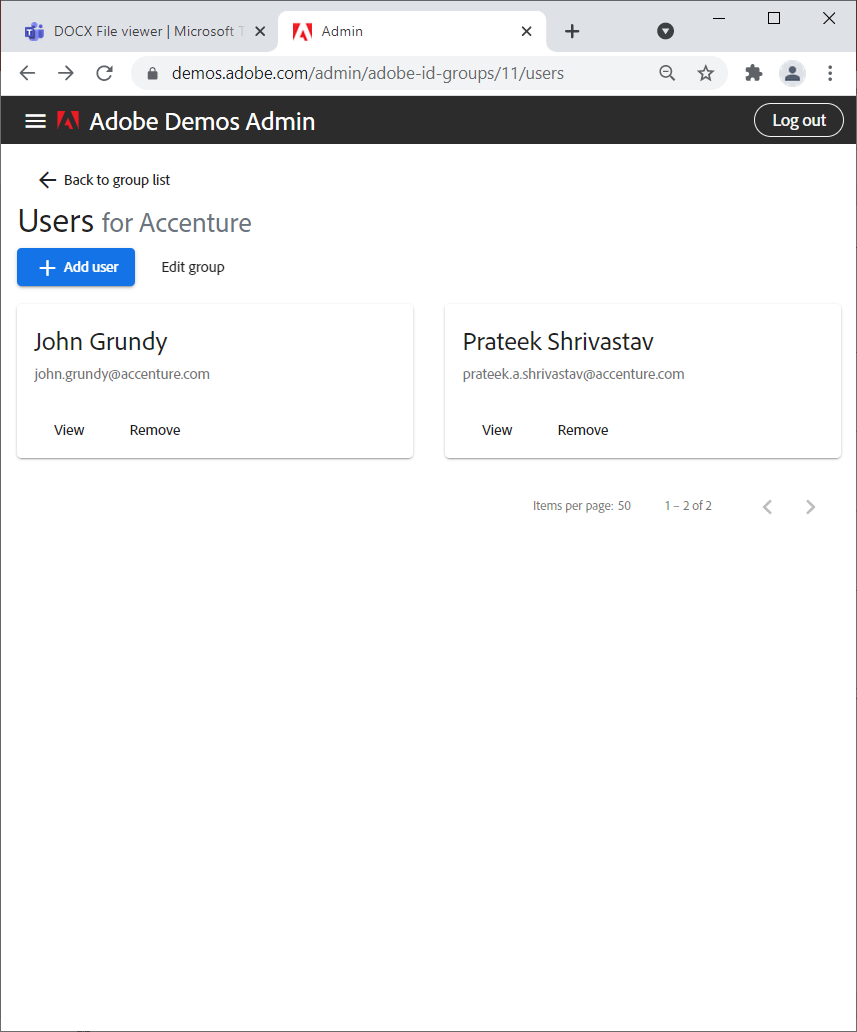Open the Chrome three-dot menu
Screen dimensions: 857x1032
pyautogui.click(x=830, y=73)
